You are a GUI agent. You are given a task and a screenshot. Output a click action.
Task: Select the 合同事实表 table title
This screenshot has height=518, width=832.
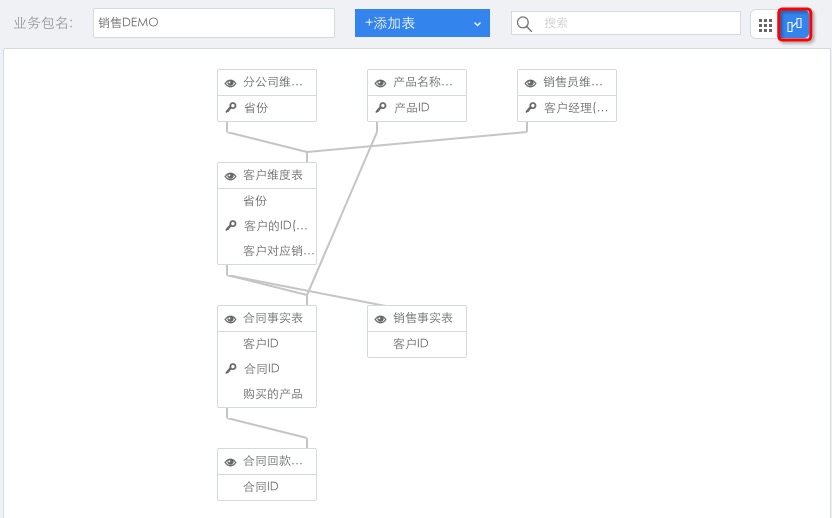click(x=273, y=318)
